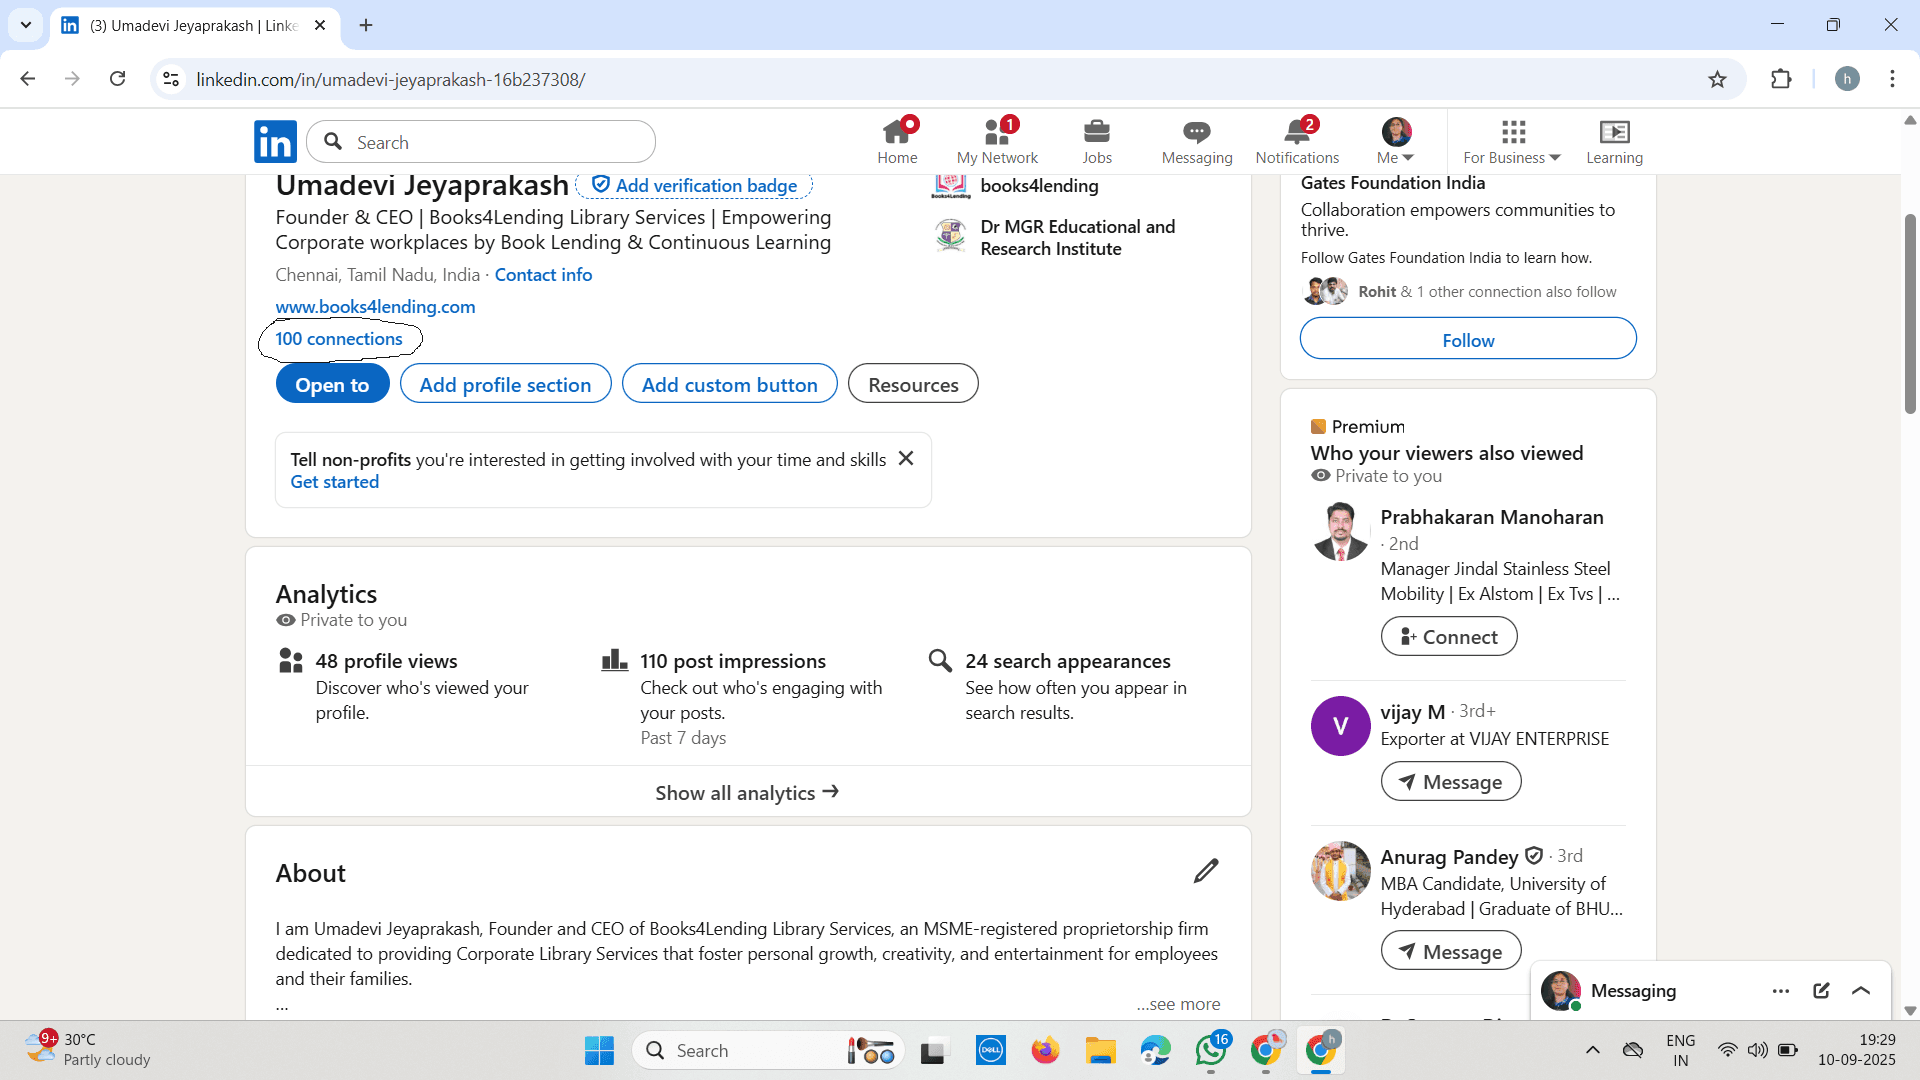The image size is (1920, 1080).
Task: Open Contact info link
Action: click(543, 275)
